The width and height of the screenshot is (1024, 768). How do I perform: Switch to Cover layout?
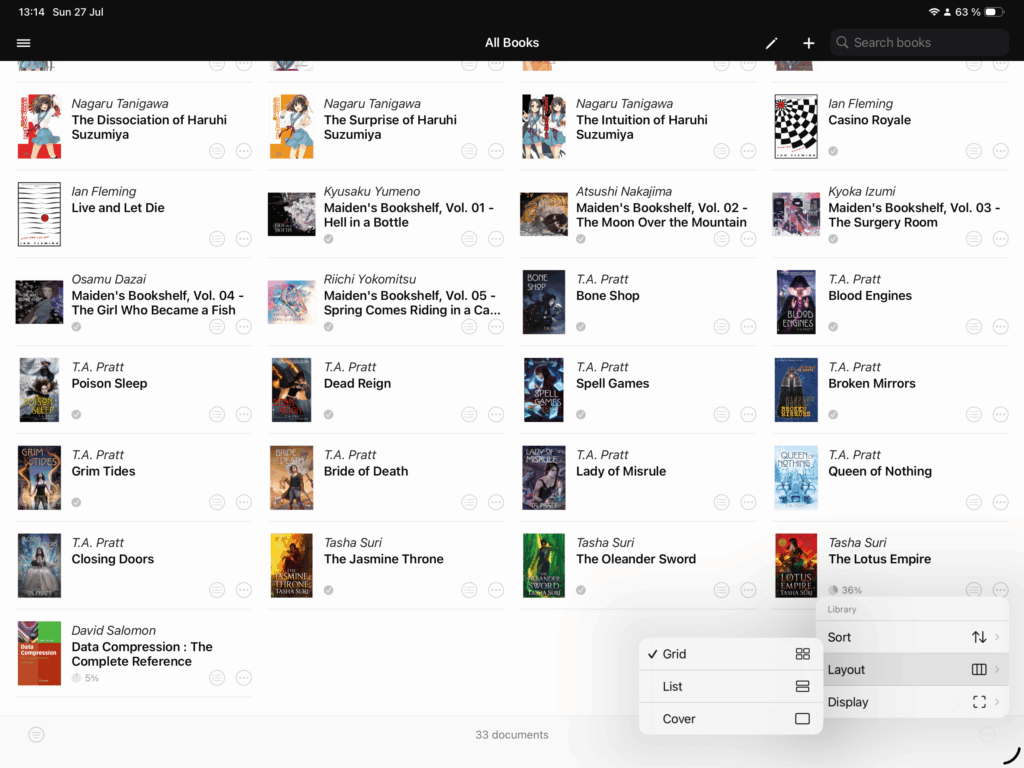click(730, 718)
